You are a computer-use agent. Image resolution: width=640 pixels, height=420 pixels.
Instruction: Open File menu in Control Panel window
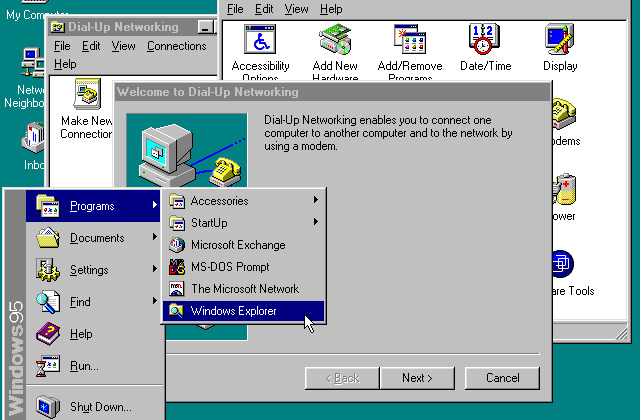pos(235,9)
